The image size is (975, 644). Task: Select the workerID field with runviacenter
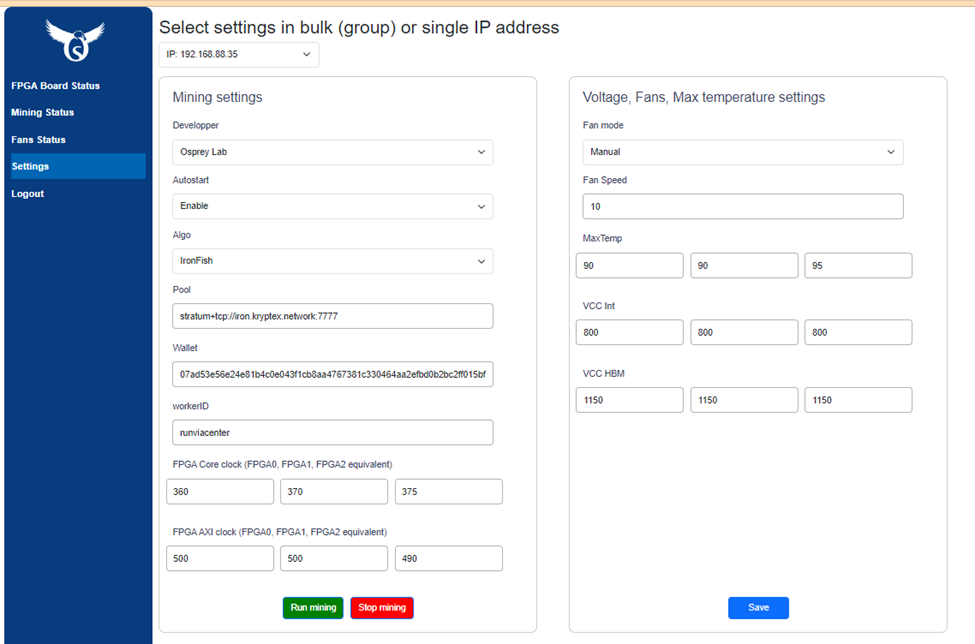click(333, 433)
